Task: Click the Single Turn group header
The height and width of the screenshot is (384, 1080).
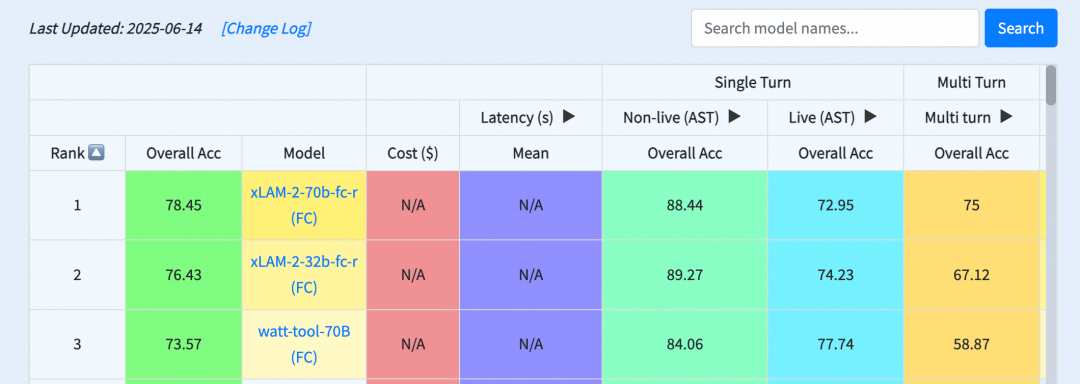Action: tap(753, 83)
